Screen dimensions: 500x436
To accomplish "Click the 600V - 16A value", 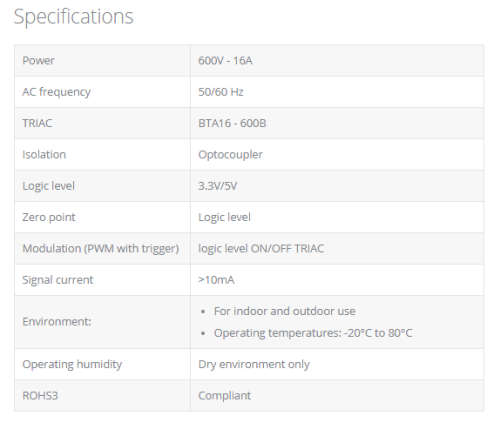I will (x=225, y=60).
